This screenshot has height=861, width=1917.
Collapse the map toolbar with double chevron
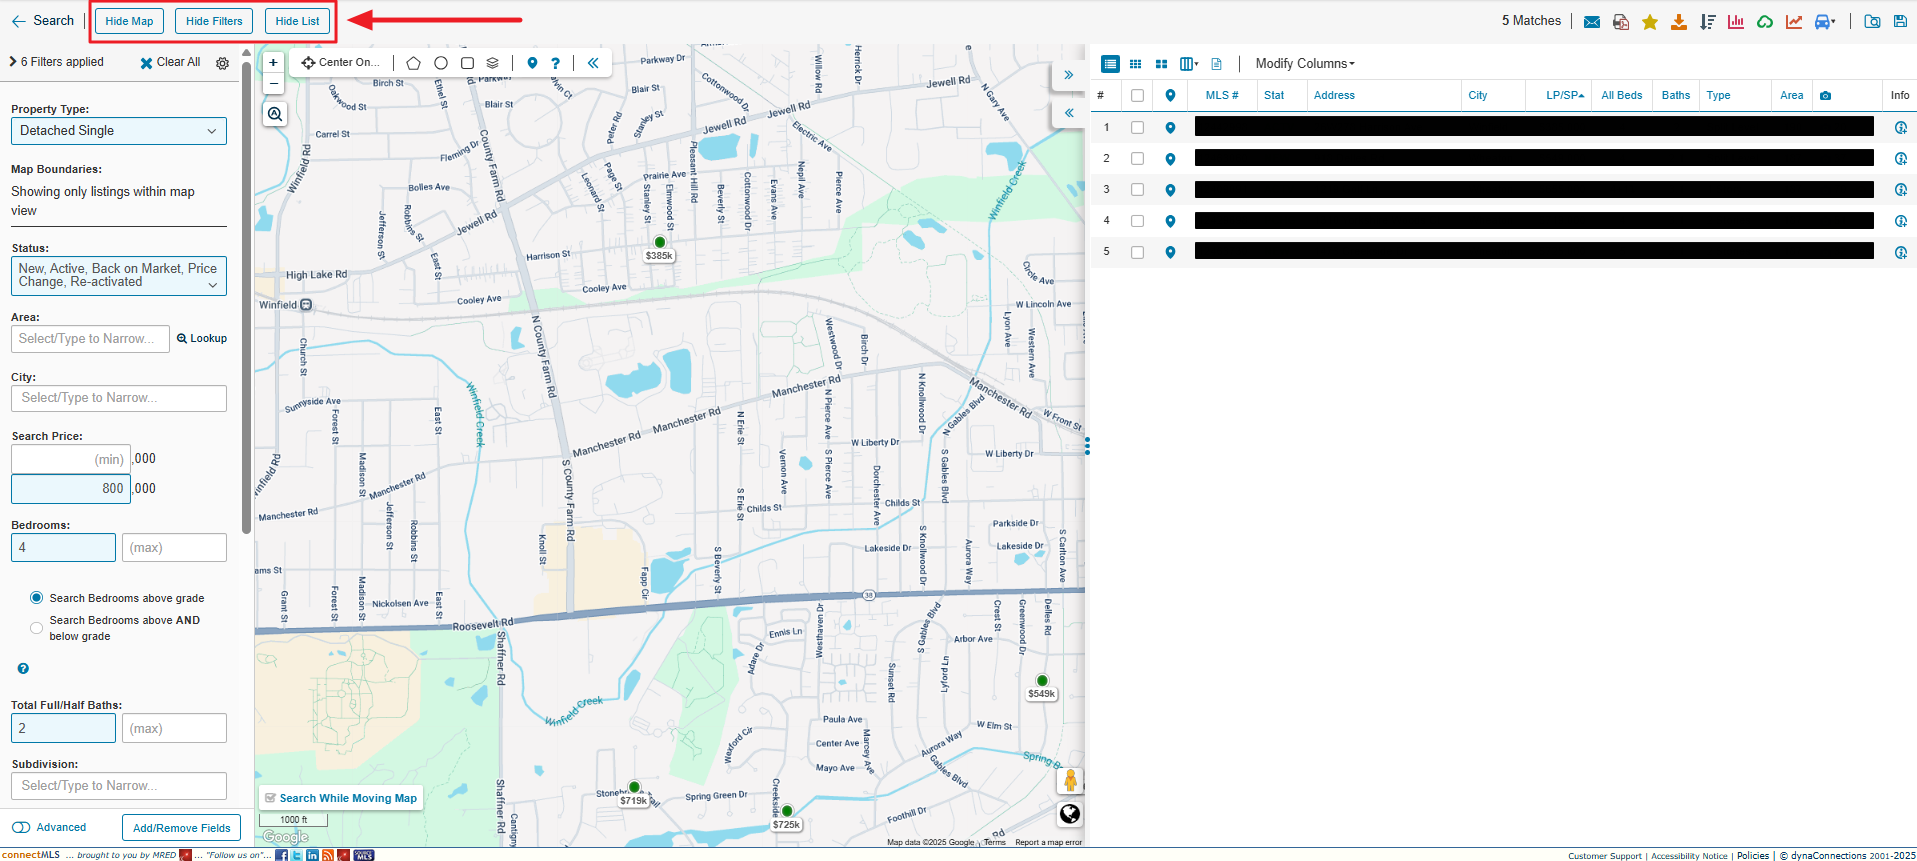[x=593, y=63]
